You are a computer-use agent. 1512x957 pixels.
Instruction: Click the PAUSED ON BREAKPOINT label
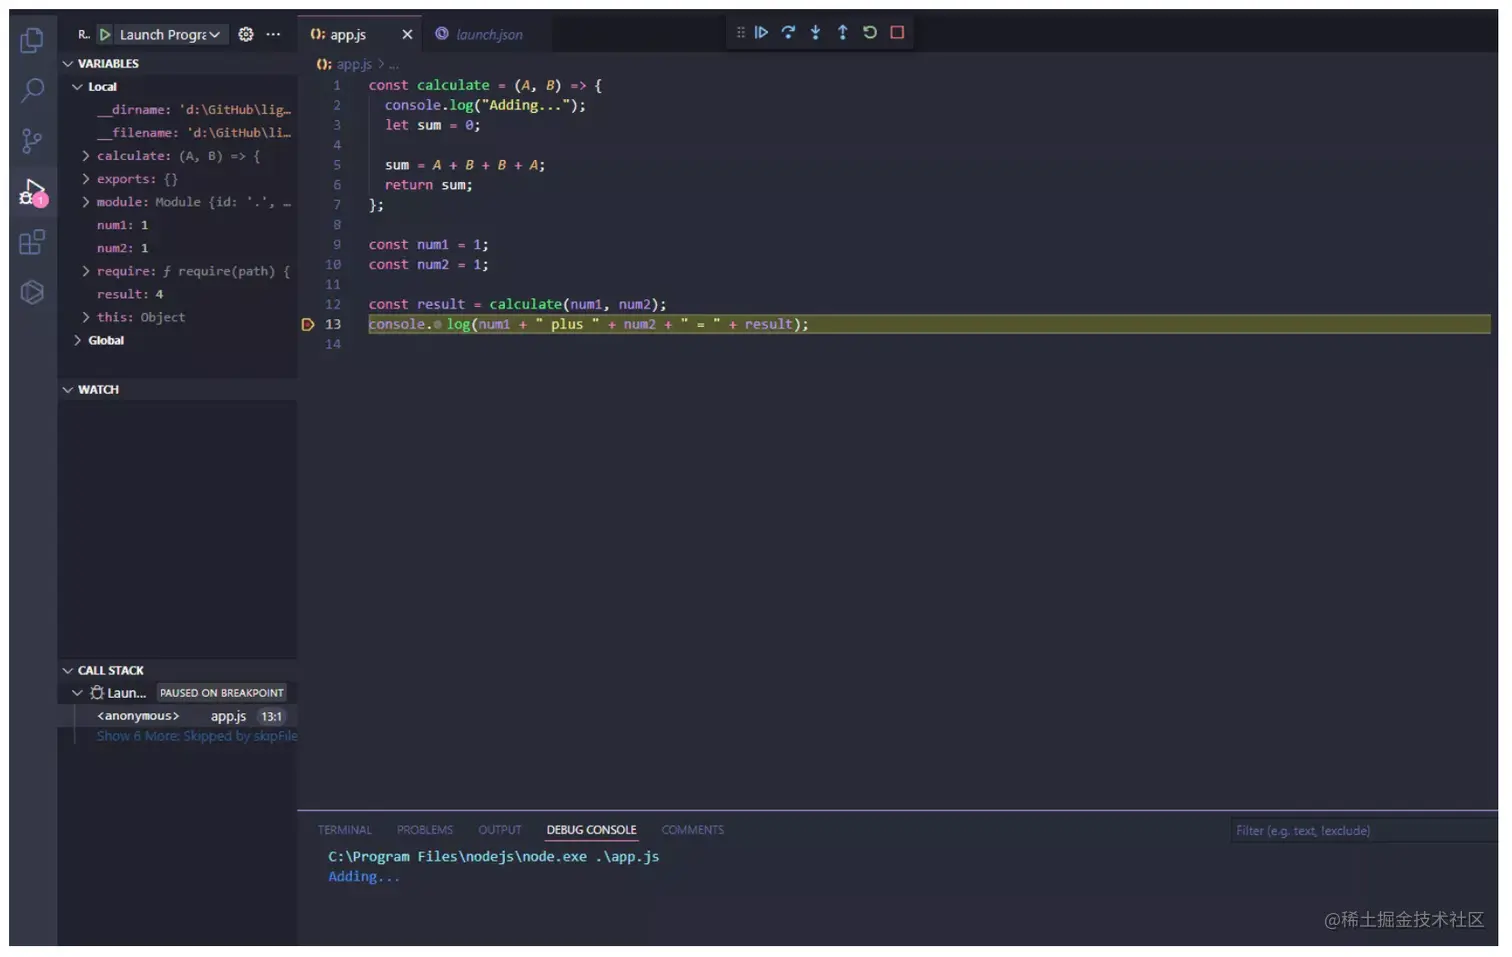[x=222, y=692]
